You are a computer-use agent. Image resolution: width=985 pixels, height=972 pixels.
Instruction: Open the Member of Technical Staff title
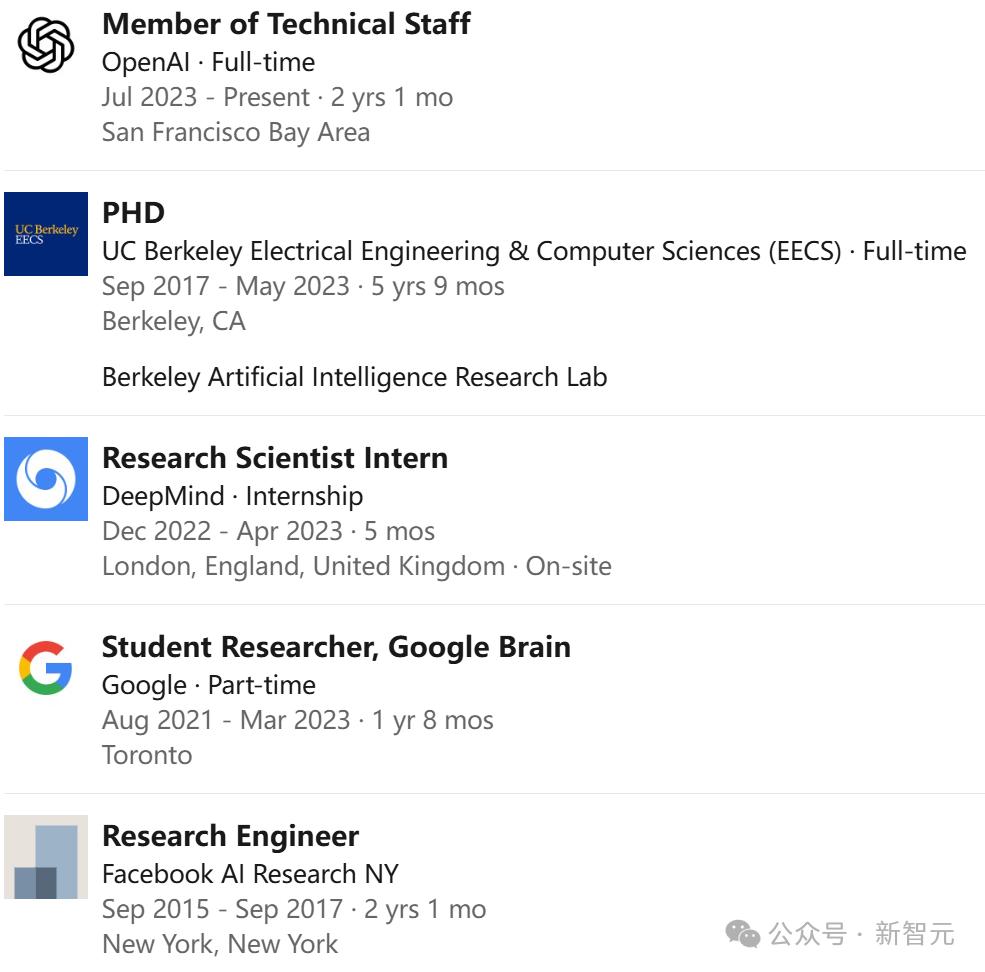coord(286,24)
